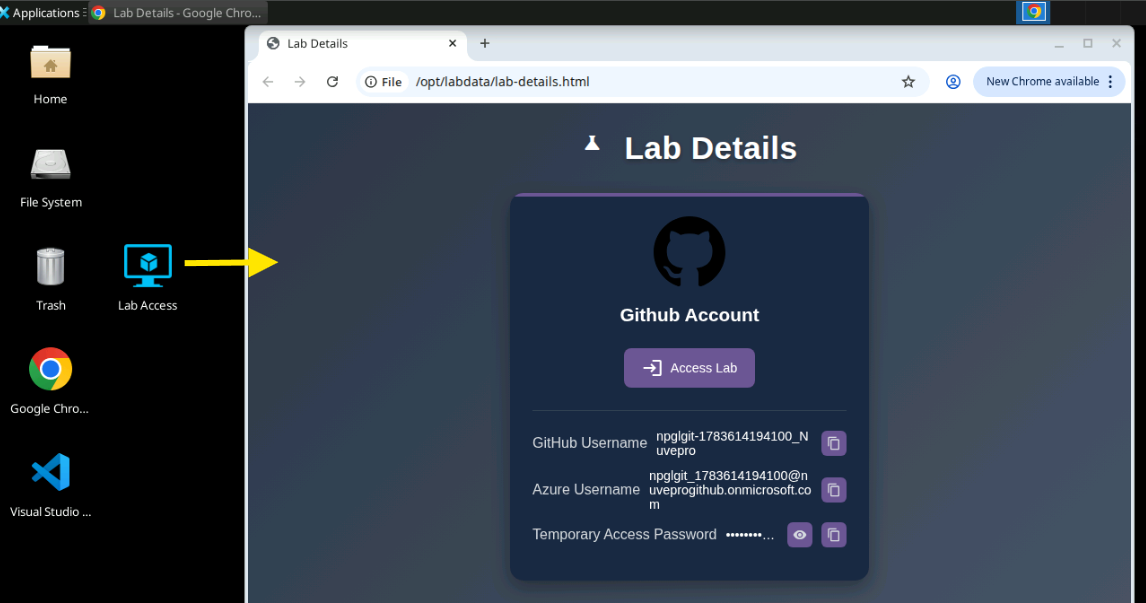The image size is (1146, 603).
Task: Reveal password with the eye icon
Action: pyautogui.click(x=800, y=535)
